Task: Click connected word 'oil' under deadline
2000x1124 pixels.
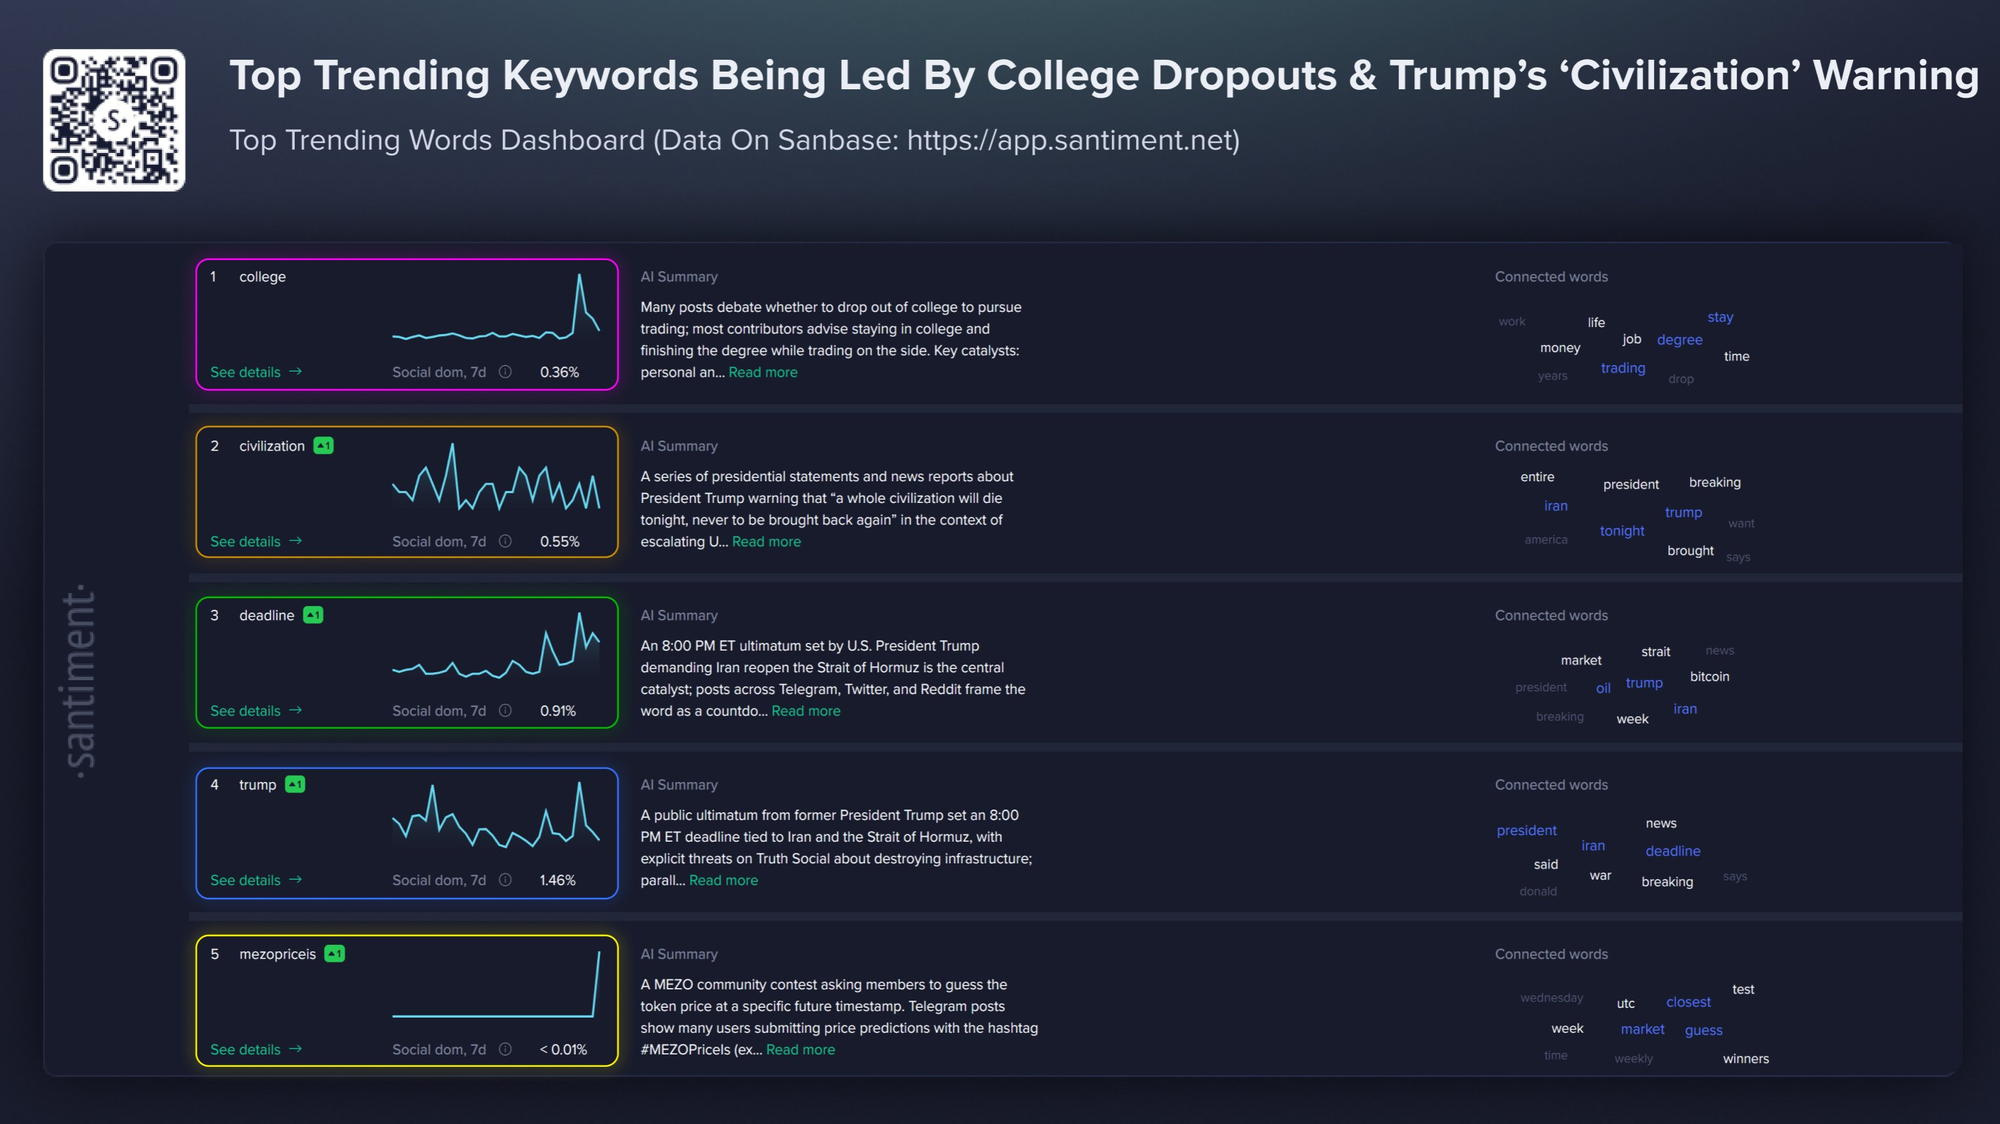Action: coord(1603,688)
